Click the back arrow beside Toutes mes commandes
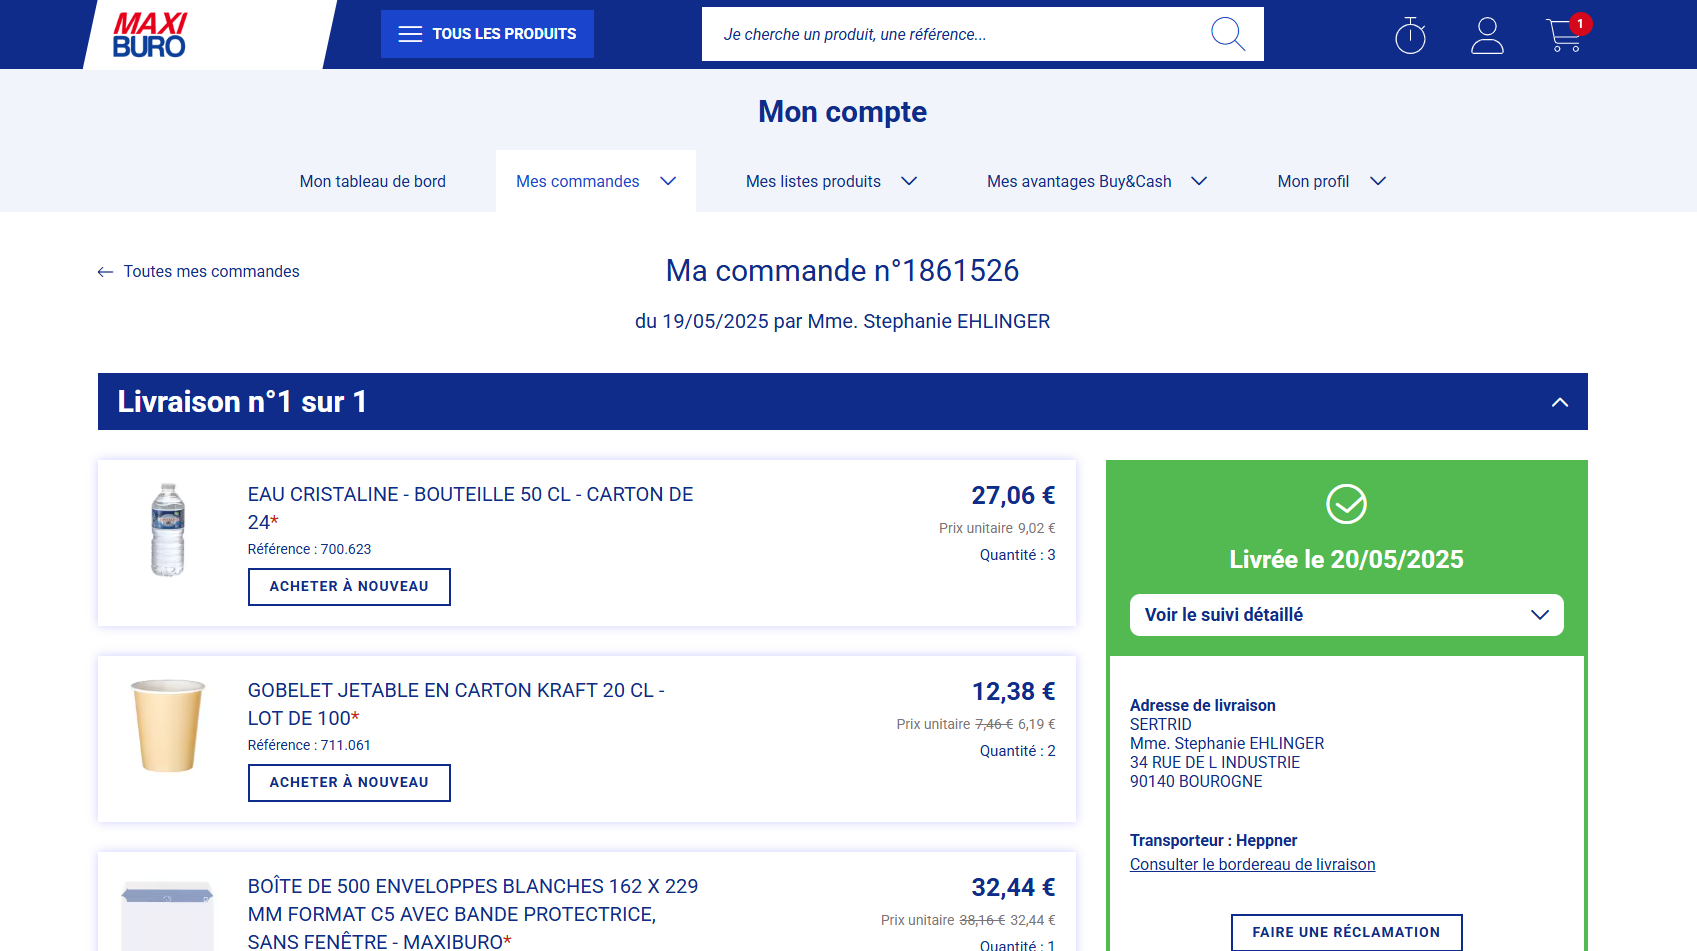Viewport: 1697px width, 951px height. pos(105,272)
